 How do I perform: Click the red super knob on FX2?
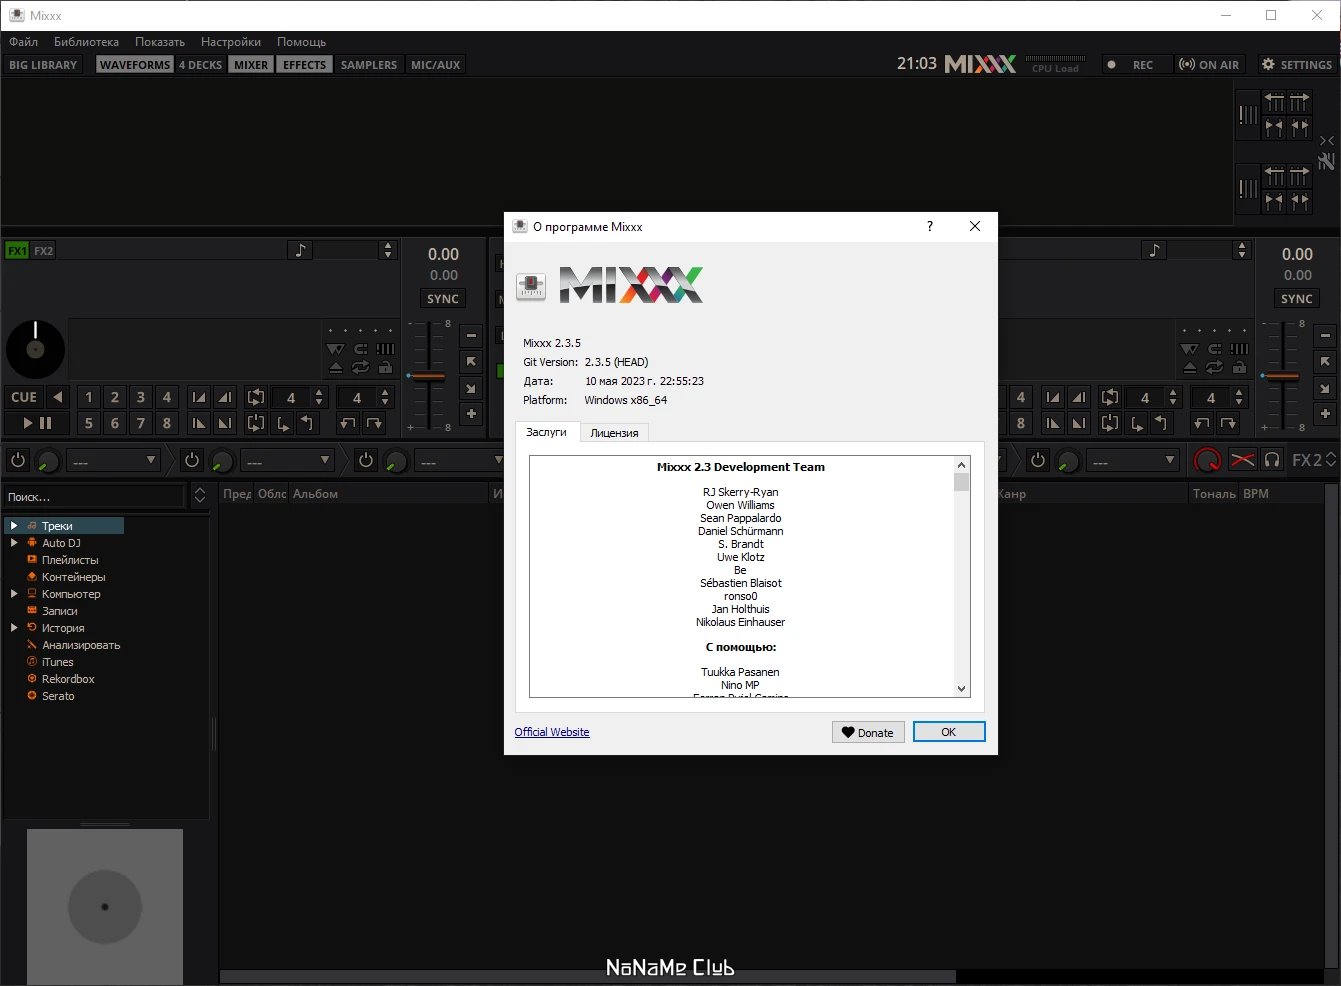coord(1207,460)
